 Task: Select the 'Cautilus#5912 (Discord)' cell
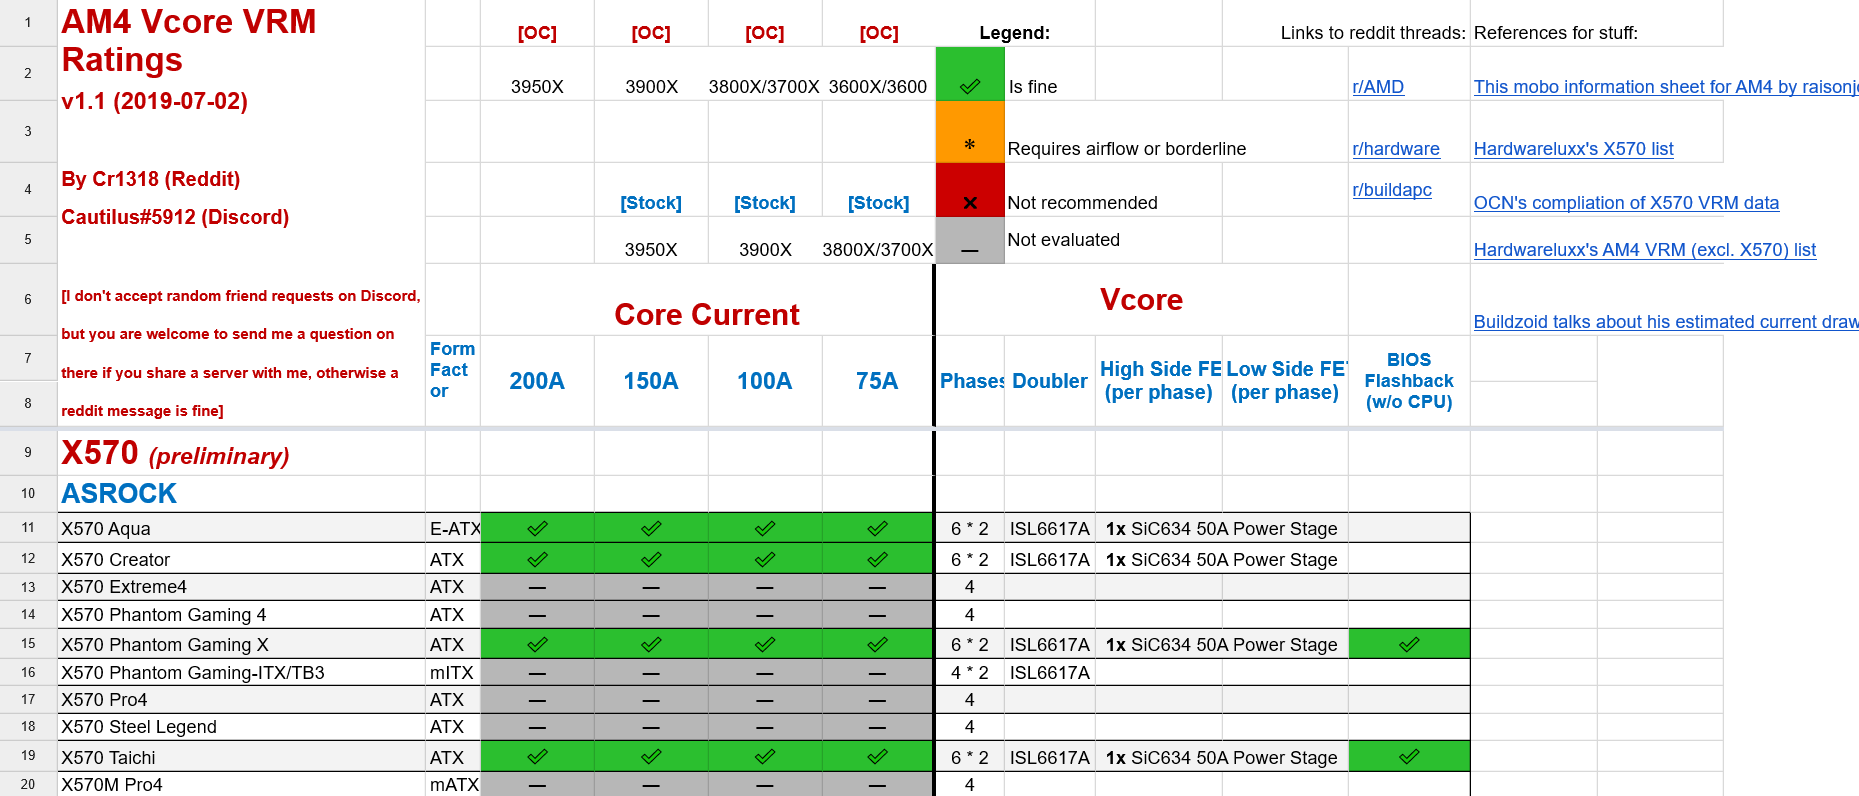pos(175,217)
